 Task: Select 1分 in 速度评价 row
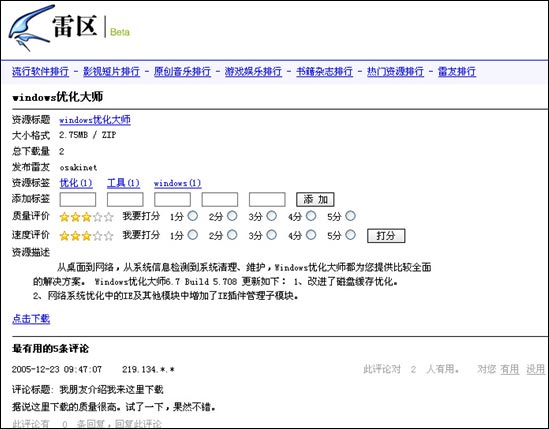click(x=193, y=235)
